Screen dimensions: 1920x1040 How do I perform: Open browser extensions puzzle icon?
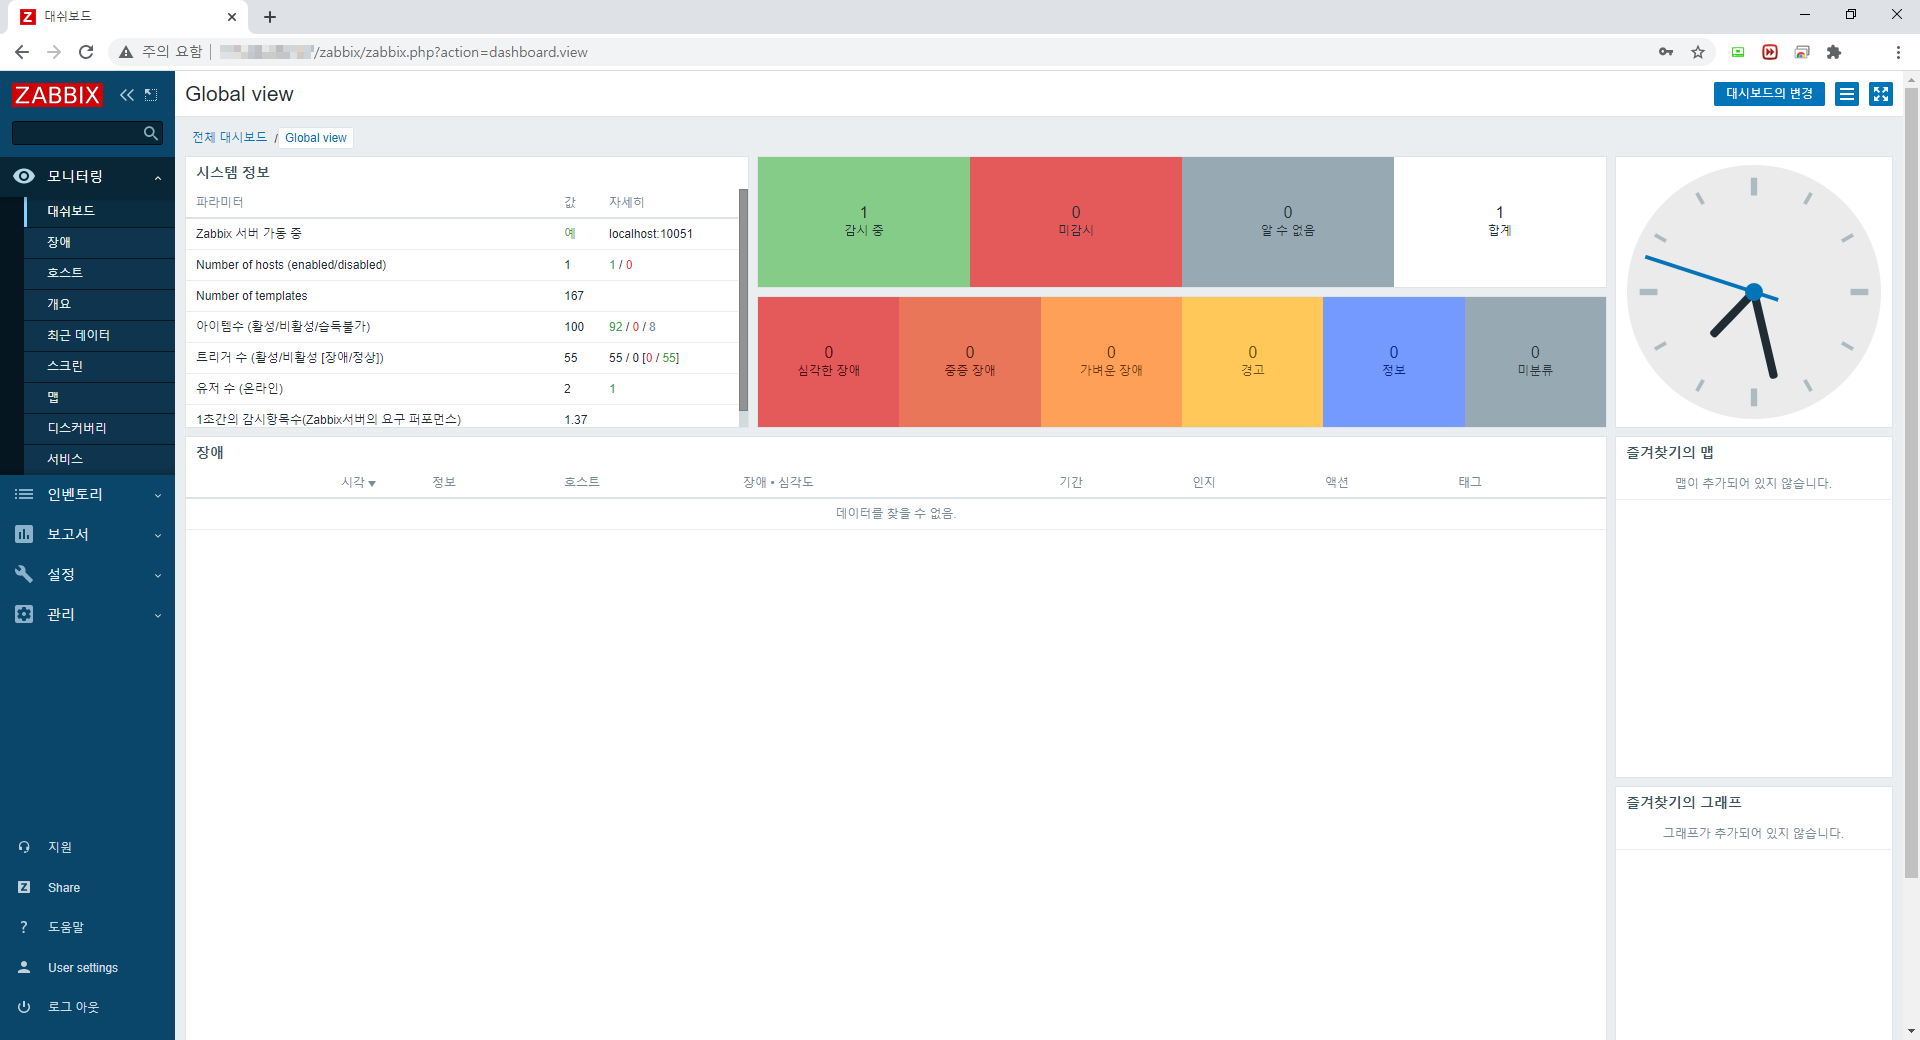(1834, 52)
